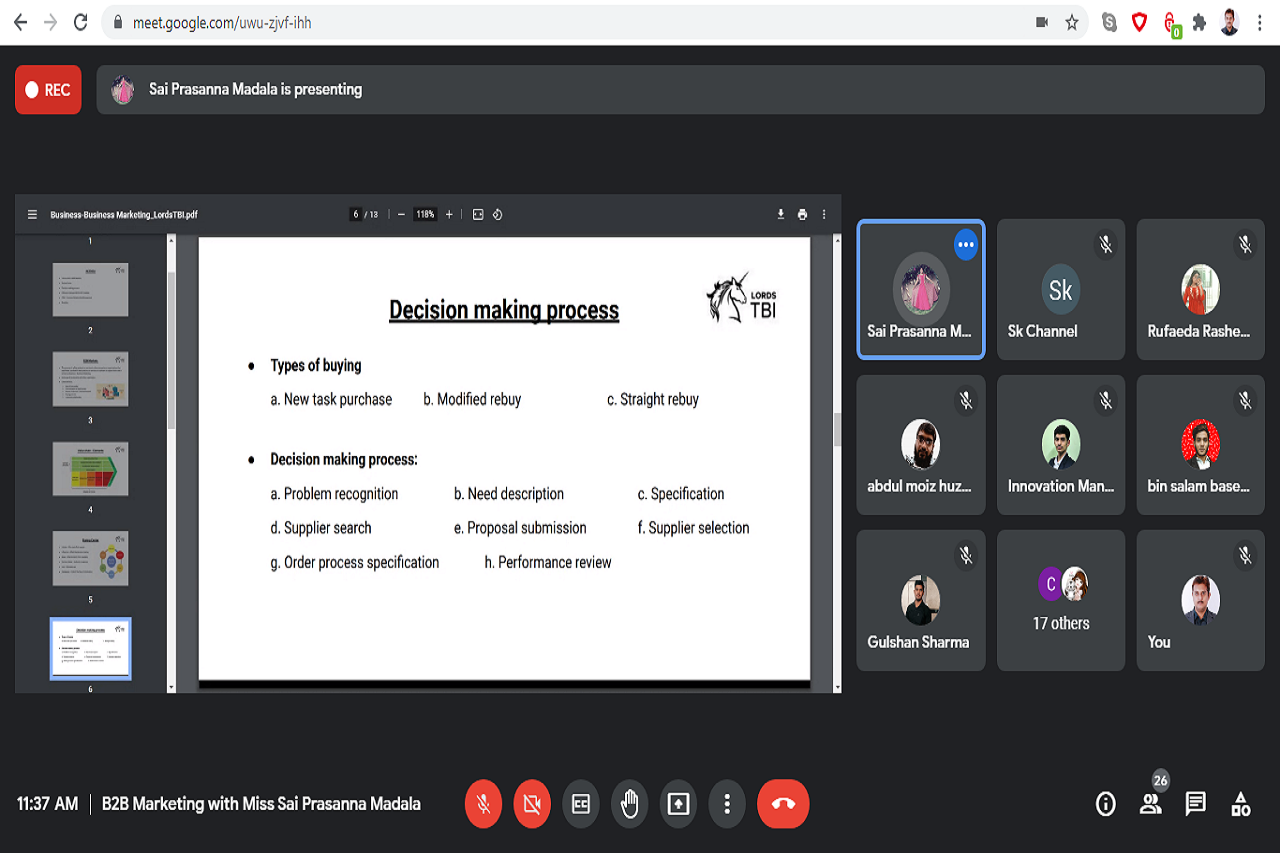Open the PDF viewer's three-dot more actions menu
1280x853 pixels.
pos(824,214)
